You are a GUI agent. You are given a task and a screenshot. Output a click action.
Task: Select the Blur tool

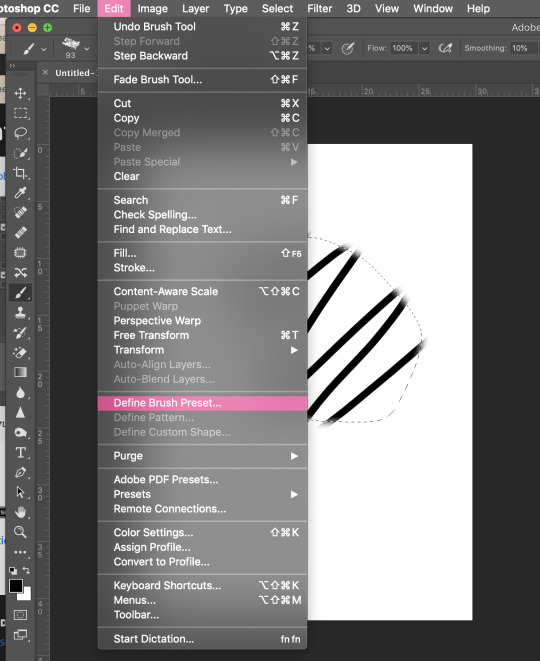(20, 392)
